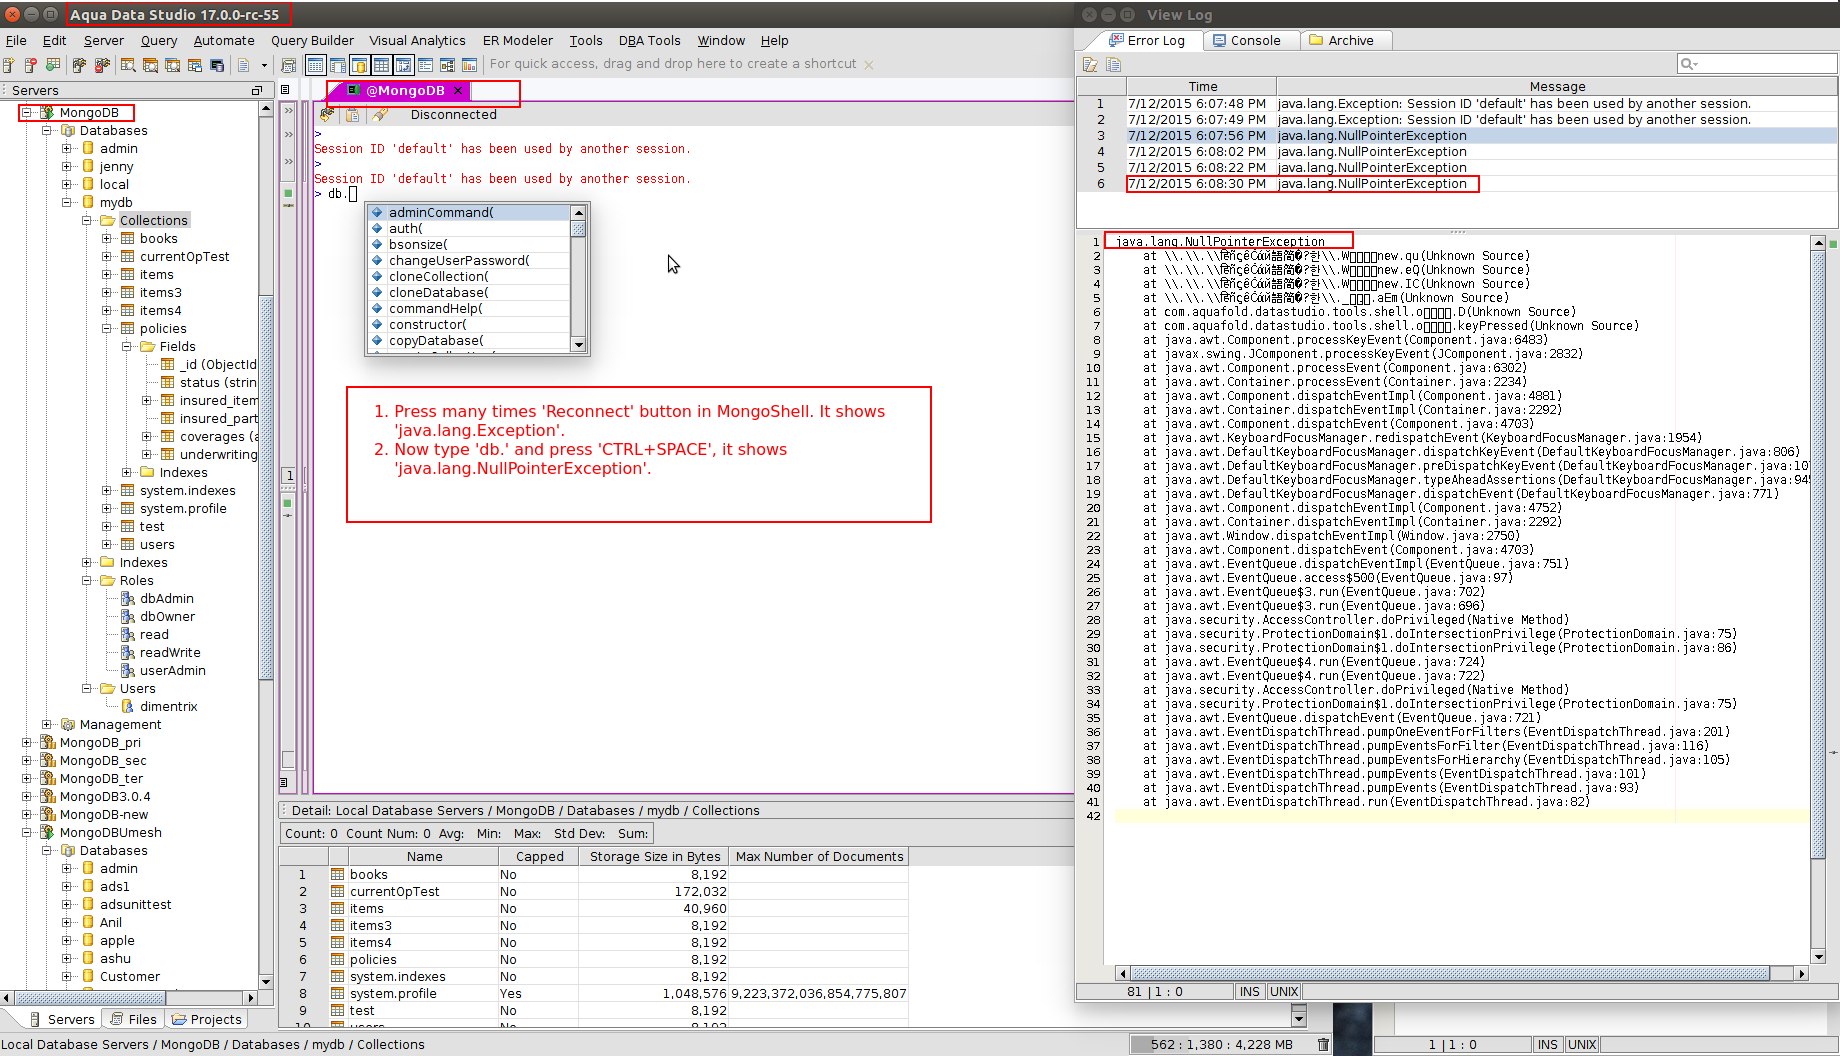The image size is (1840, 1056).
Task: Open the dropdown arrow beside the document icon
Action: click(264, 65)
